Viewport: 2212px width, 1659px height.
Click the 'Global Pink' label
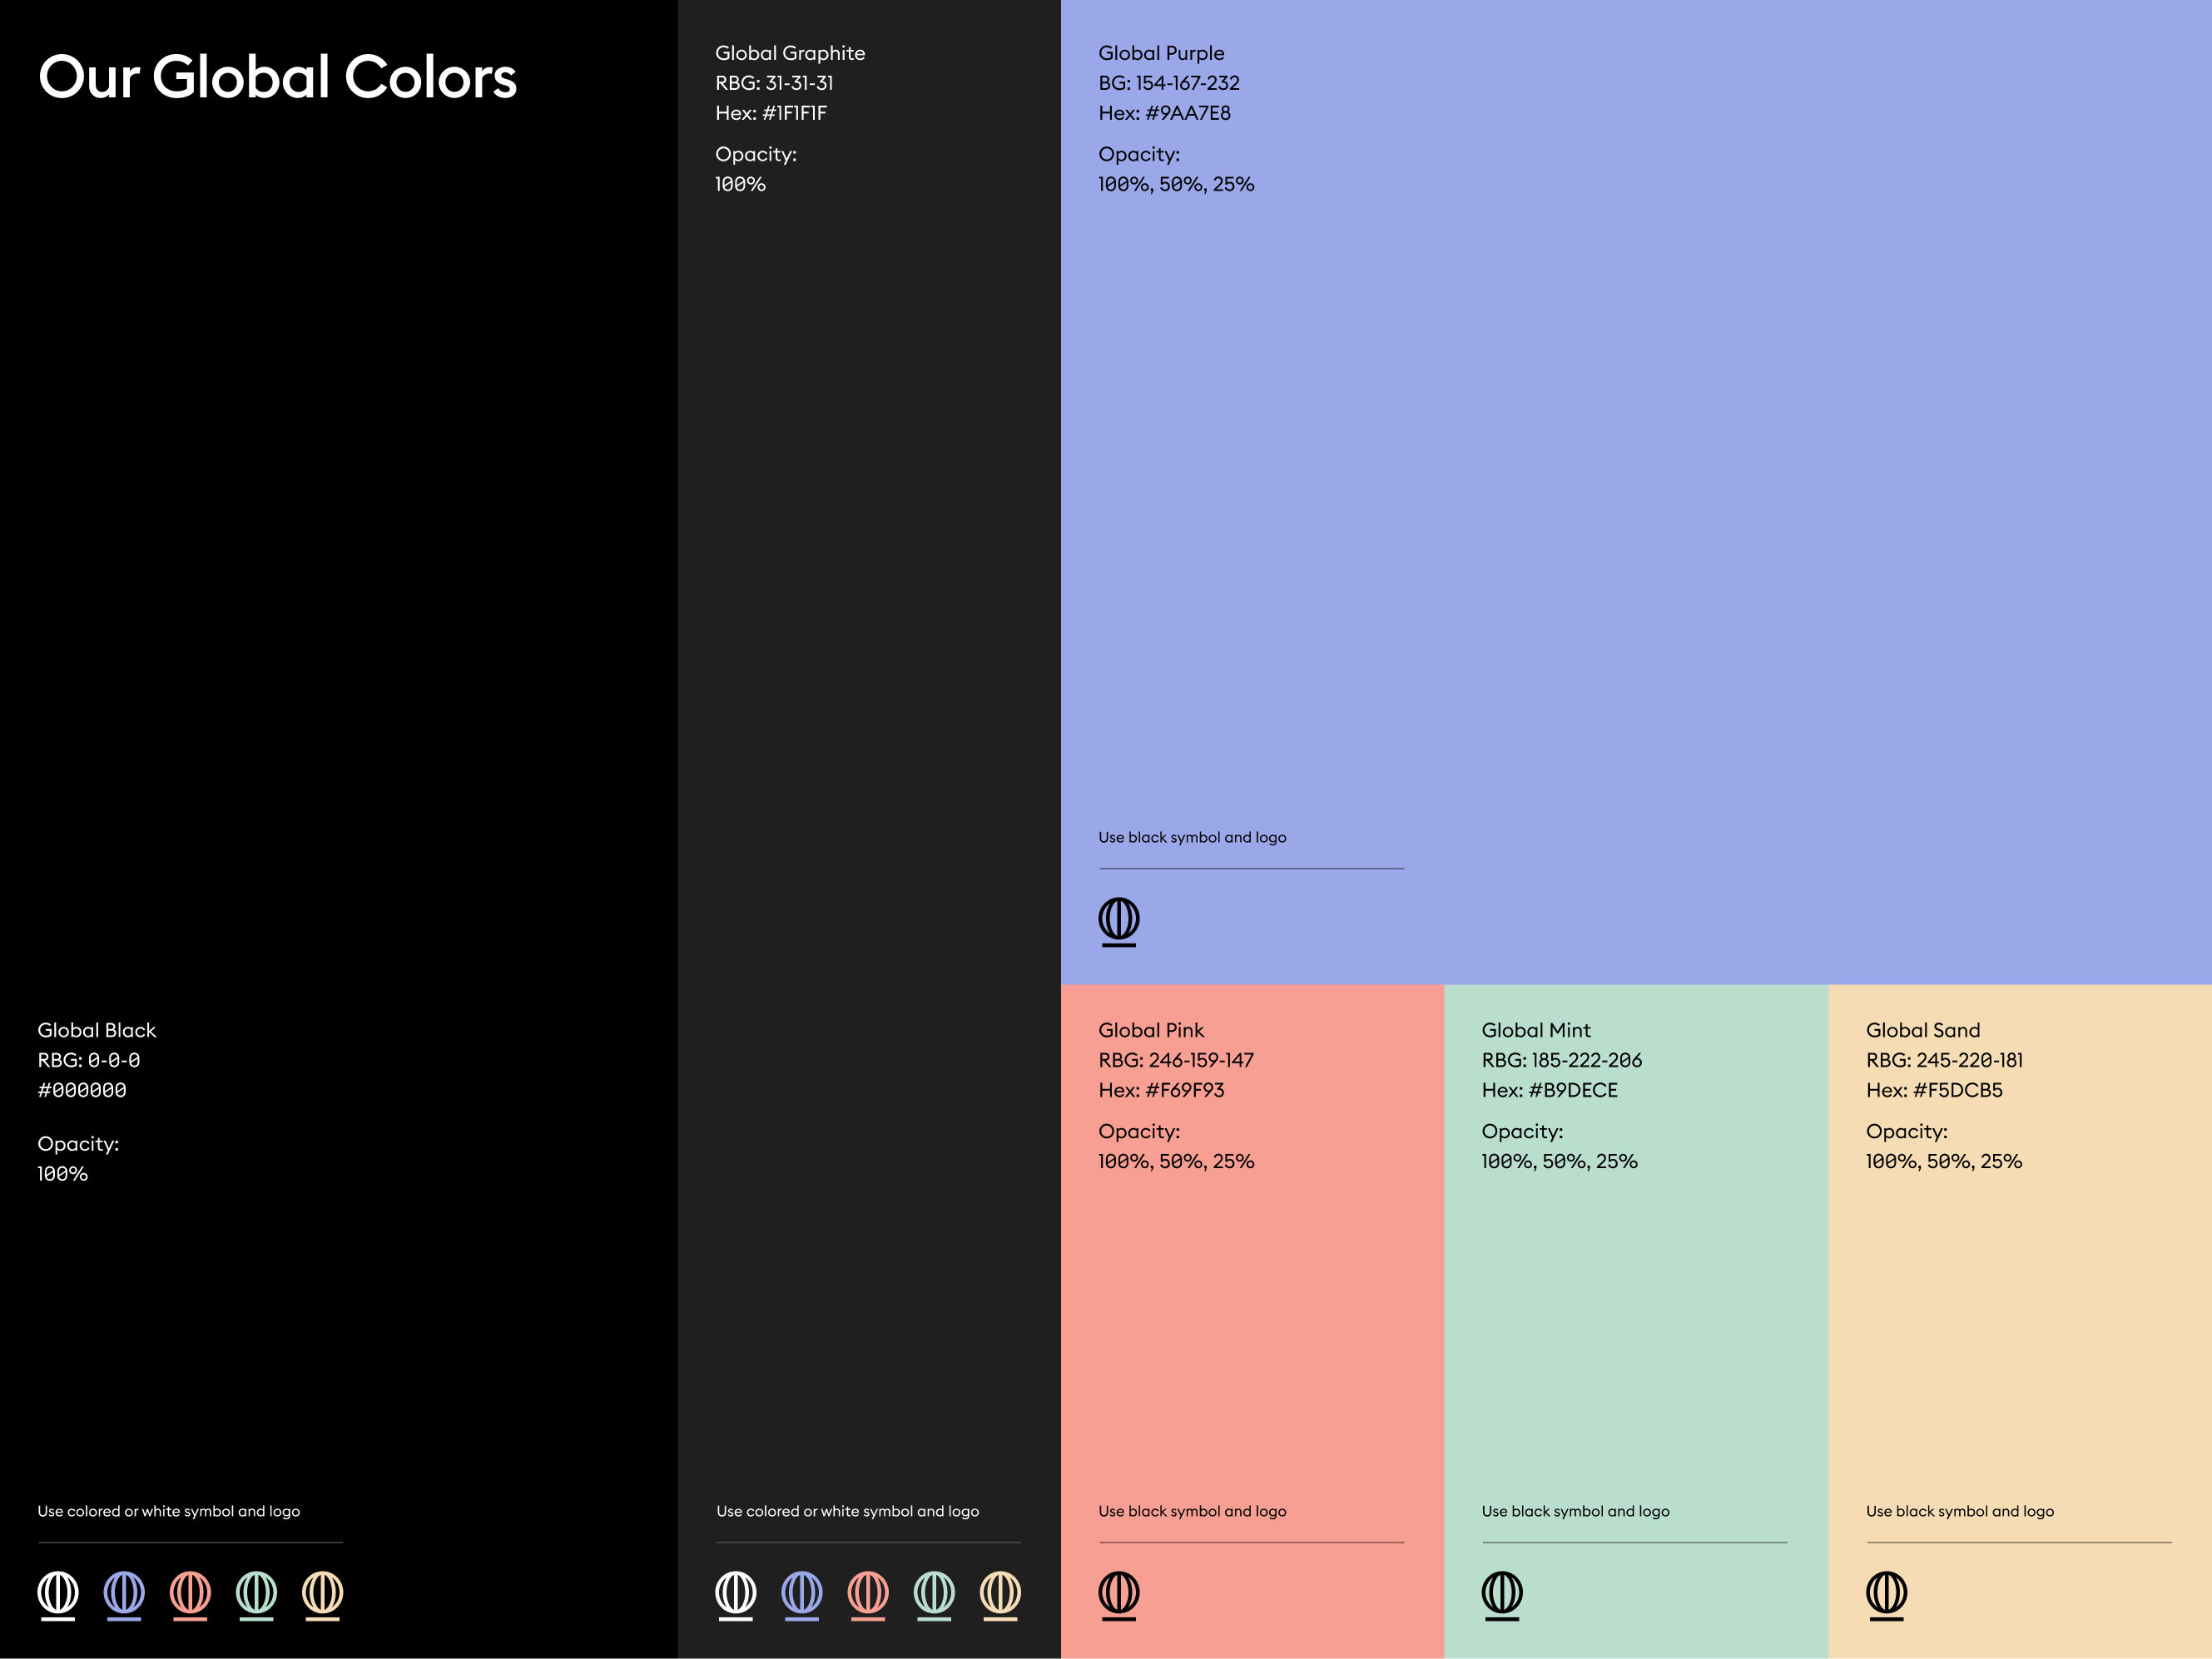(x=1151, y=1030)
